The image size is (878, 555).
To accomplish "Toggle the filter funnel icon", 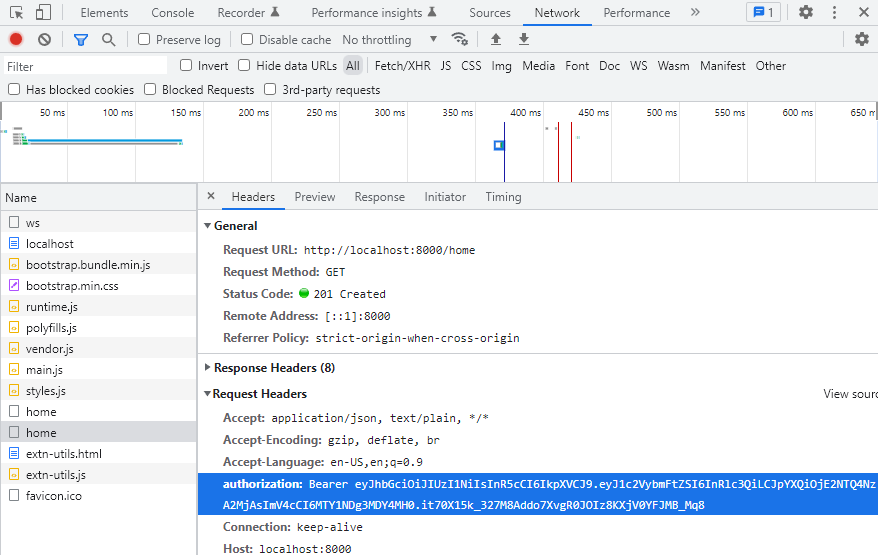I will tap(81, 39).
